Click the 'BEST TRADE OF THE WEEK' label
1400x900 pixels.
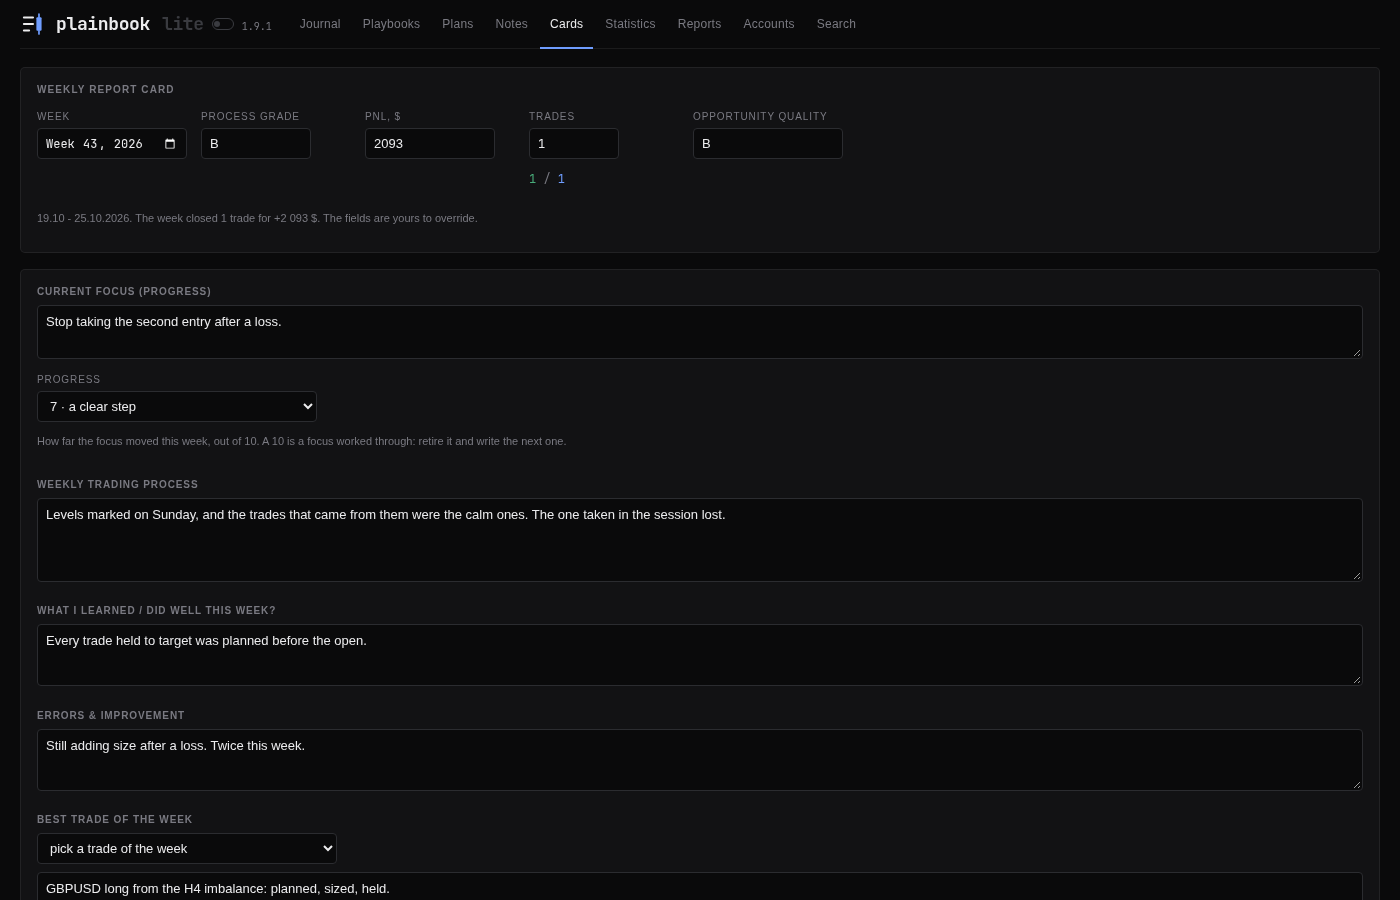(115, 820)
